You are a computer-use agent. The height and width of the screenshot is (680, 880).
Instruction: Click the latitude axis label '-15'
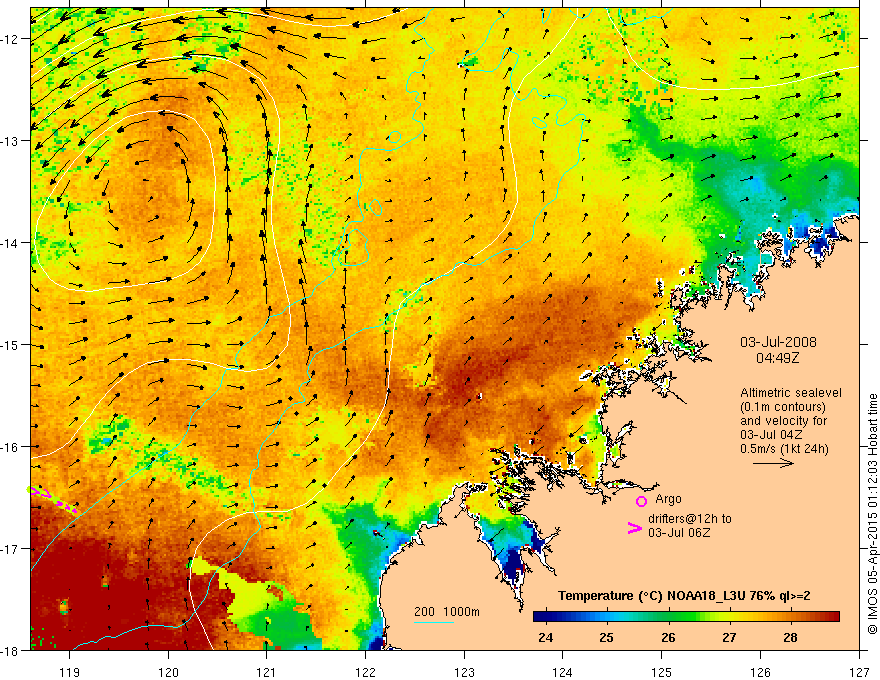point(10,344)
